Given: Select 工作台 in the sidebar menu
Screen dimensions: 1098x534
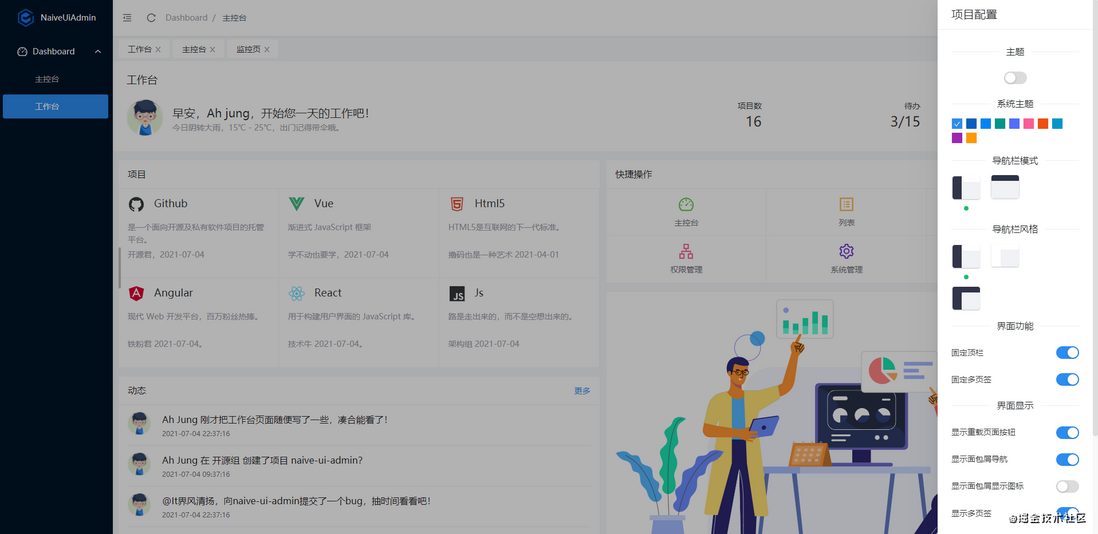Looking at the screenshot, I should coord(55,106).
